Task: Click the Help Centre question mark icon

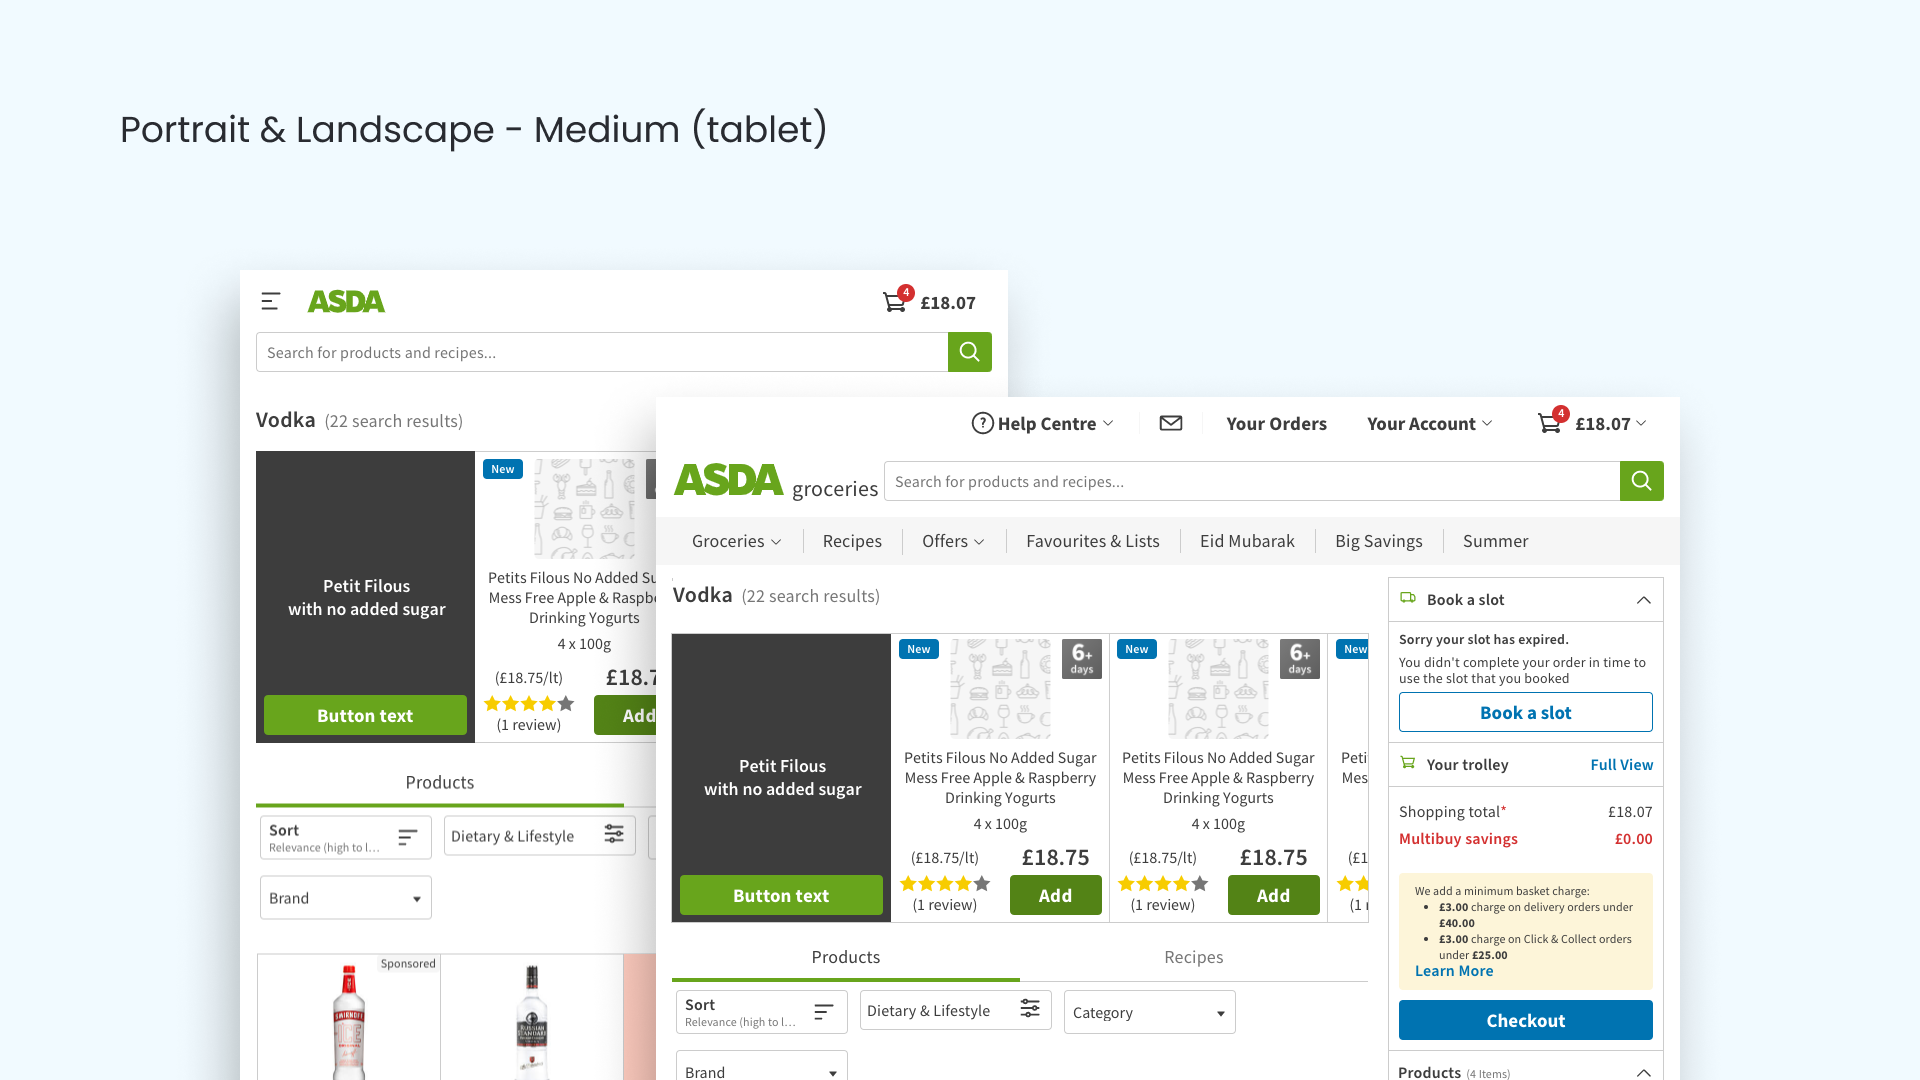Action: pos(982,423)
